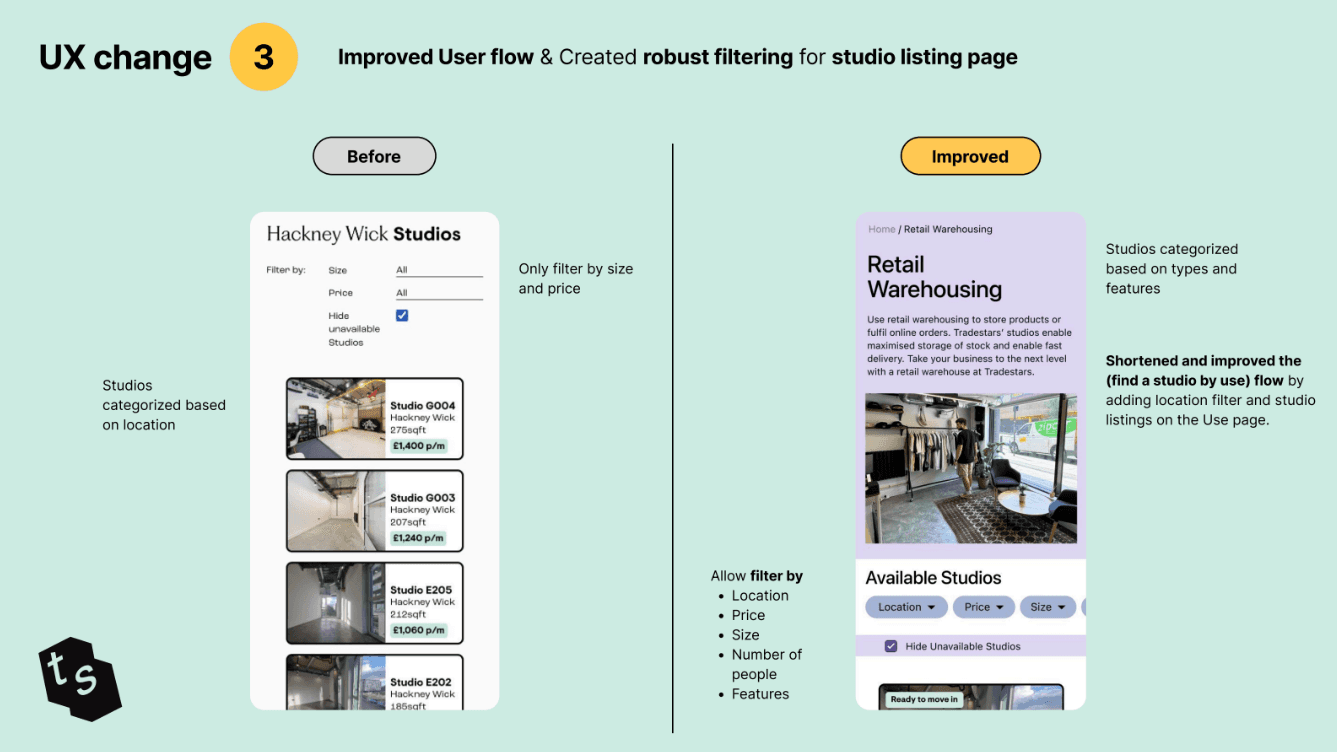Screen dimensions: 1337x752
Task: Click the '275sqft' size text
Action: pos(408,430)
